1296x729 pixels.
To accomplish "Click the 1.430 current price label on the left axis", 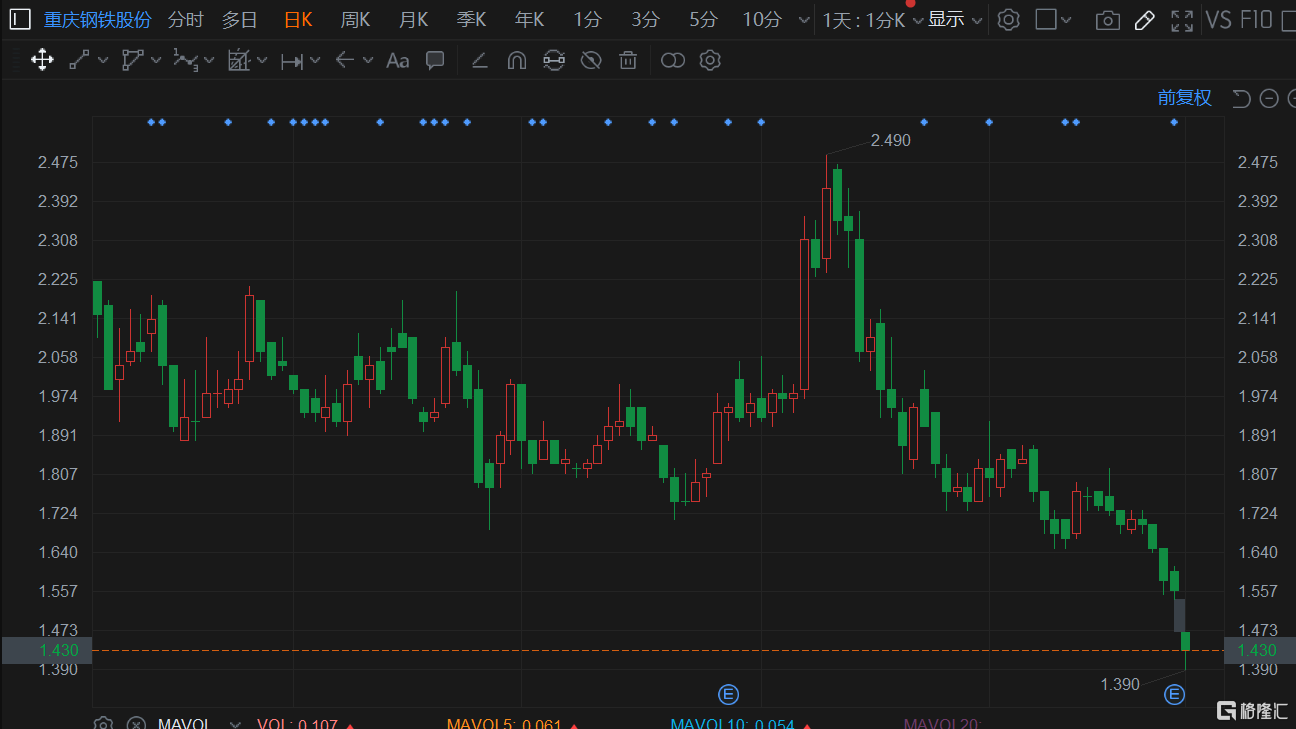I will pyautogui.click(x=50, y=650).
